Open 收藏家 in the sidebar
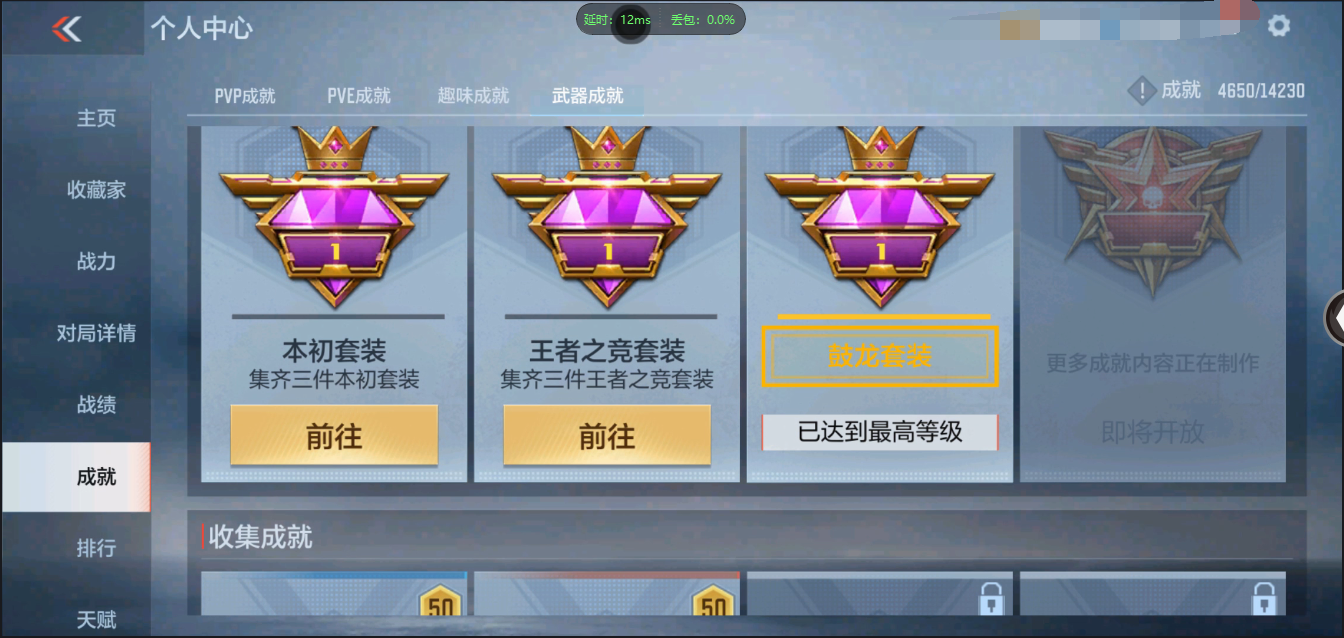The width and height of the screenshot is (1344, 638). pos(96,190)
